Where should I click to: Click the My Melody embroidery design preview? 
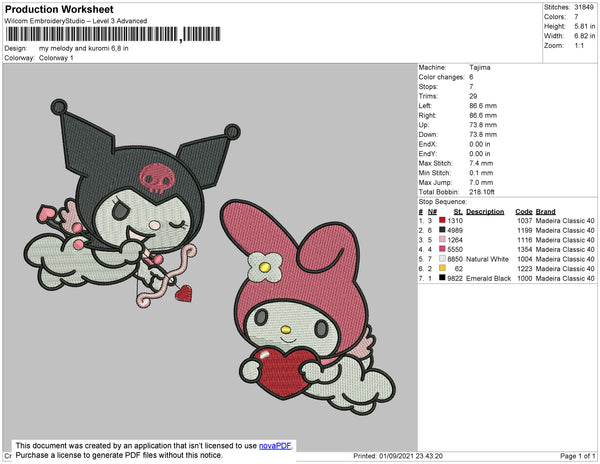pos(308,308)
